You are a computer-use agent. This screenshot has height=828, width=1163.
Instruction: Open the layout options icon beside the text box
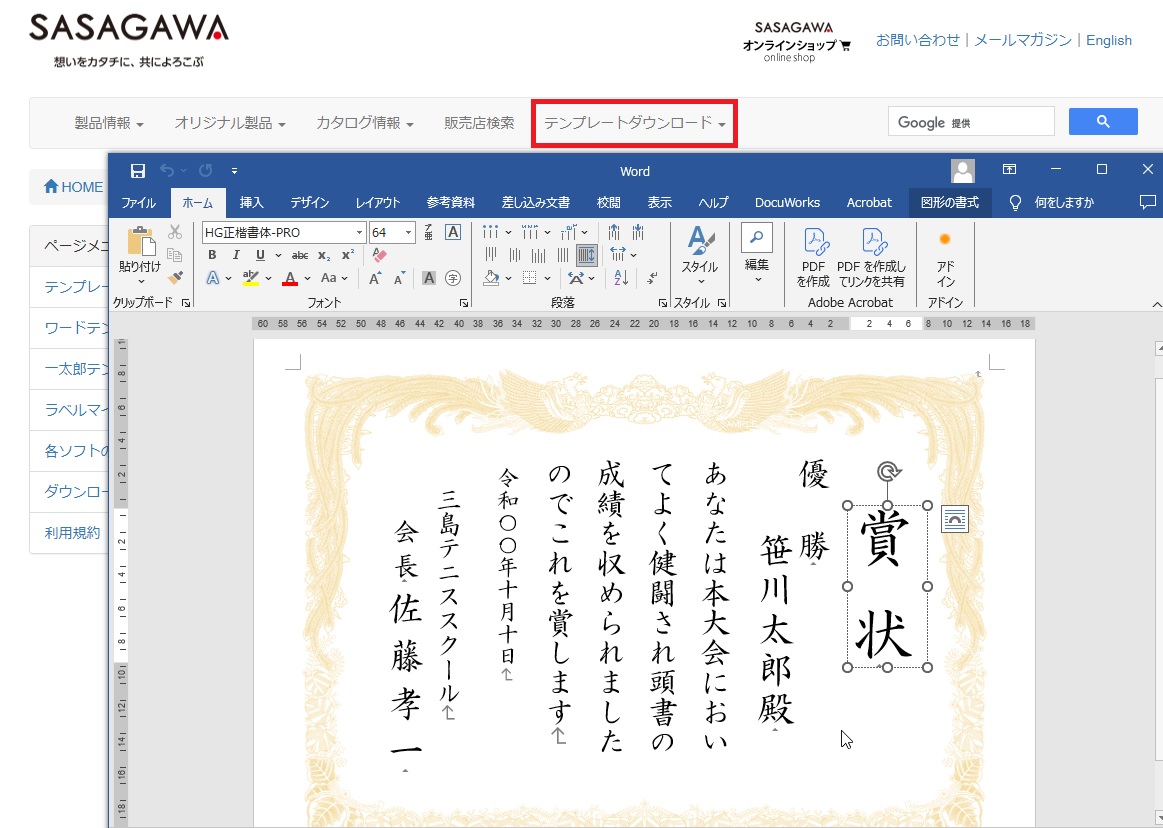[955, 519]
